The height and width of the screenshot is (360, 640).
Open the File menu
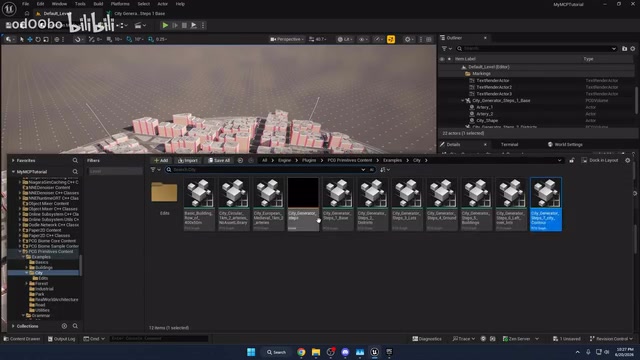(x=25, y=4)
